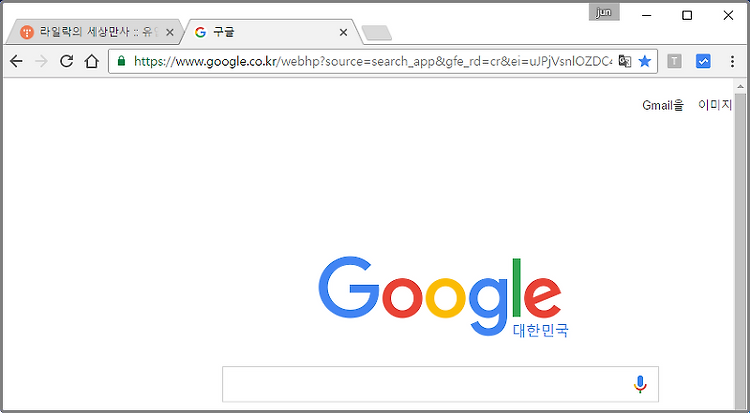Toggle the blue bookmark star
The width and height of the screenshot is (750, 413).
pos(645,61)
